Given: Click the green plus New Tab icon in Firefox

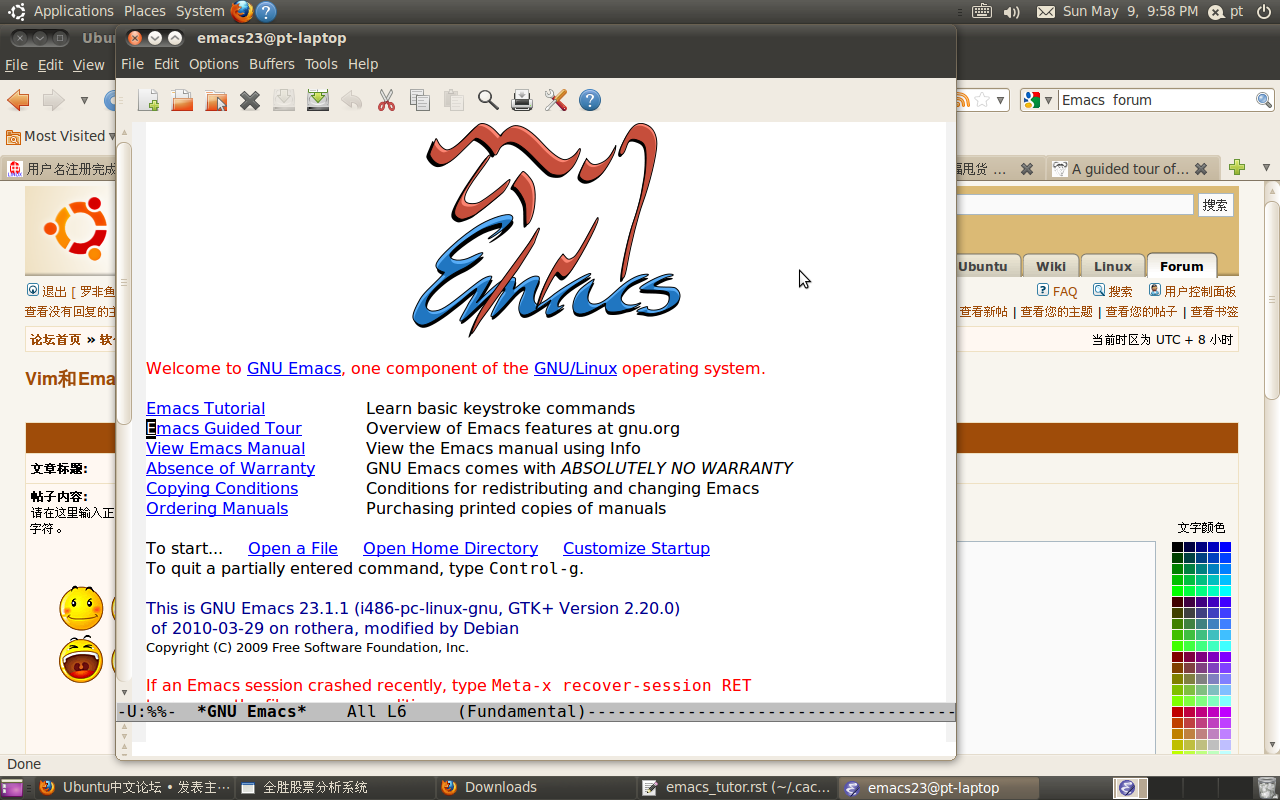Looking at the screenshot, I should click(x=1237, y=168).
